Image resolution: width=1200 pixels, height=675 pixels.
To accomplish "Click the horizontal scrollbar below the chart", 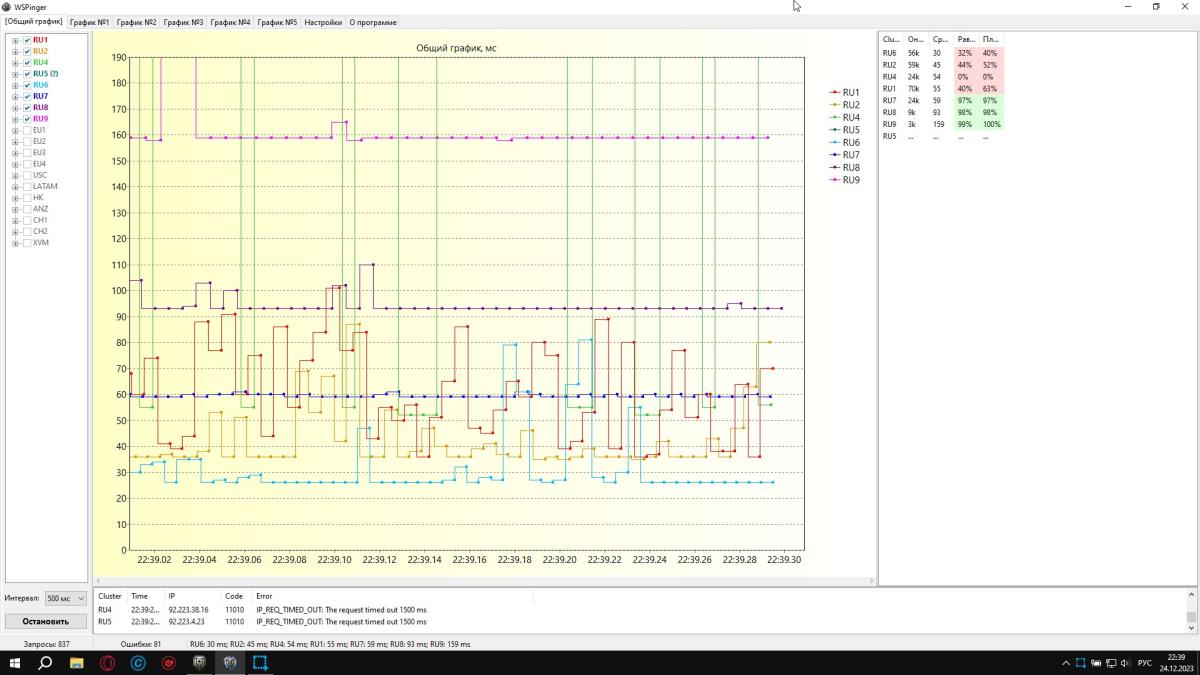I will pos(480,581).
